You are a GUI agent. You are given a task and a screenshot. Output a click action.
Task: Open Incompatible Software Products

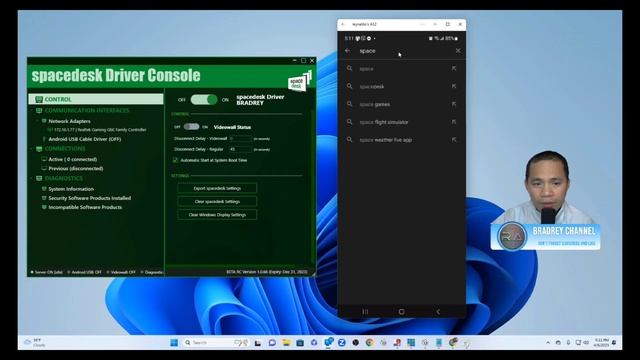coord(85,207)
